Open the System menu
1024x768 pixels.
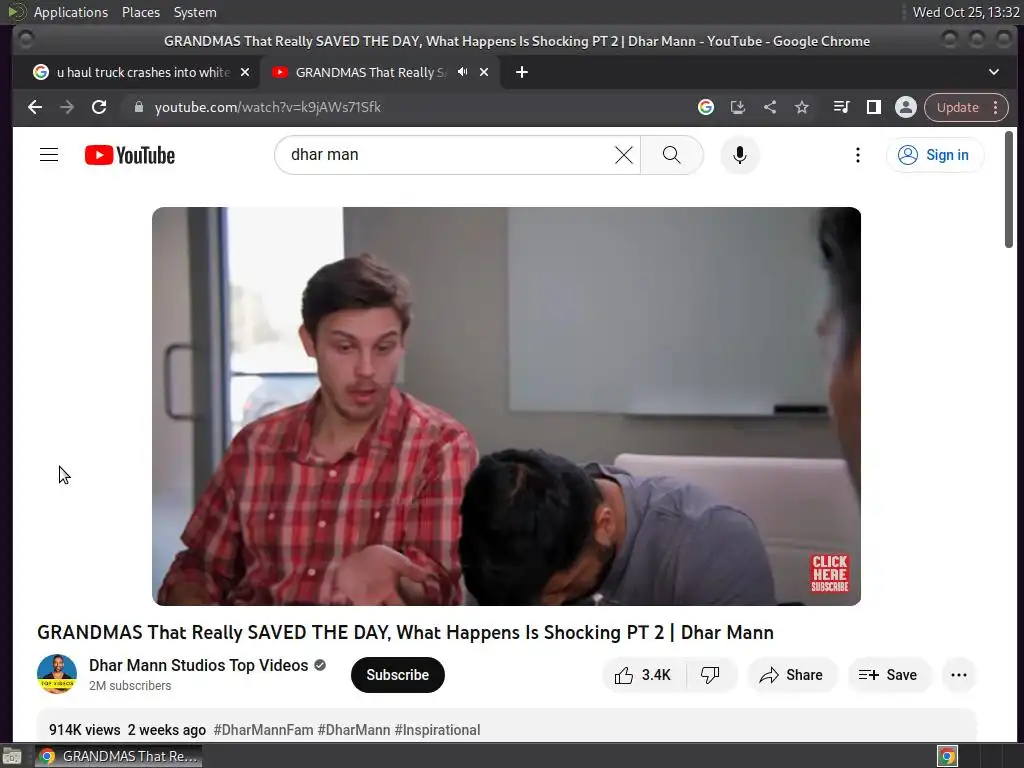pos(195,12)
